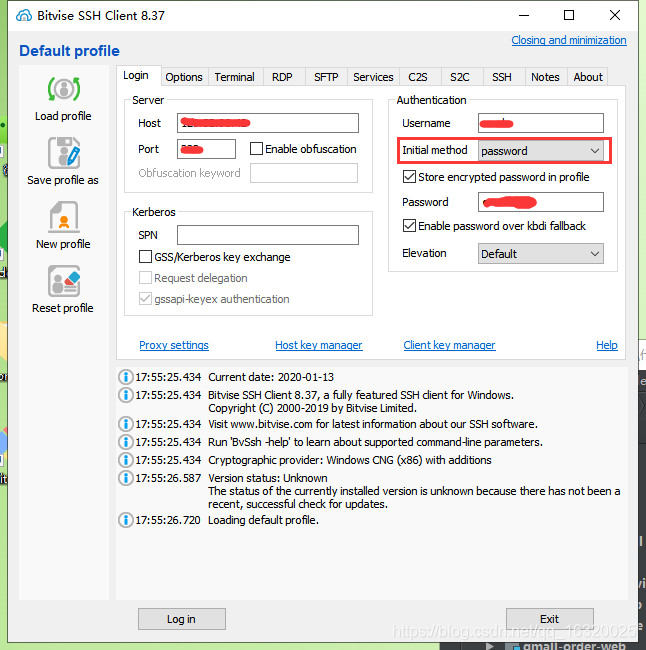Click the info icon beside Cryptographic provider entry
Screen dimensions: 646x650
pyautogui.click(x=126, y=460)
